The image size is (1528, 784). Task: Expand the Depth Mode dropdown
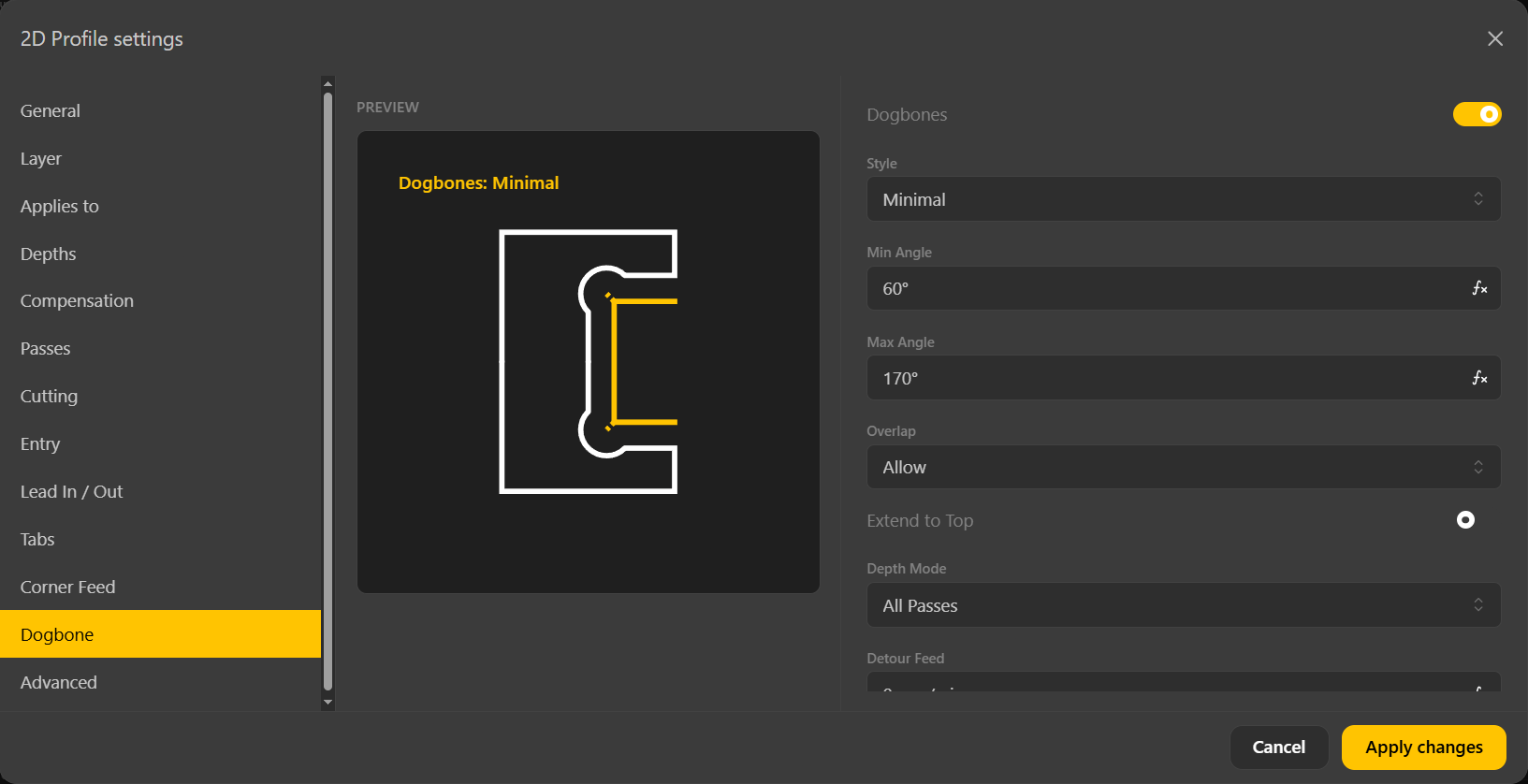pyautogui.click(x=1183, y=605)
